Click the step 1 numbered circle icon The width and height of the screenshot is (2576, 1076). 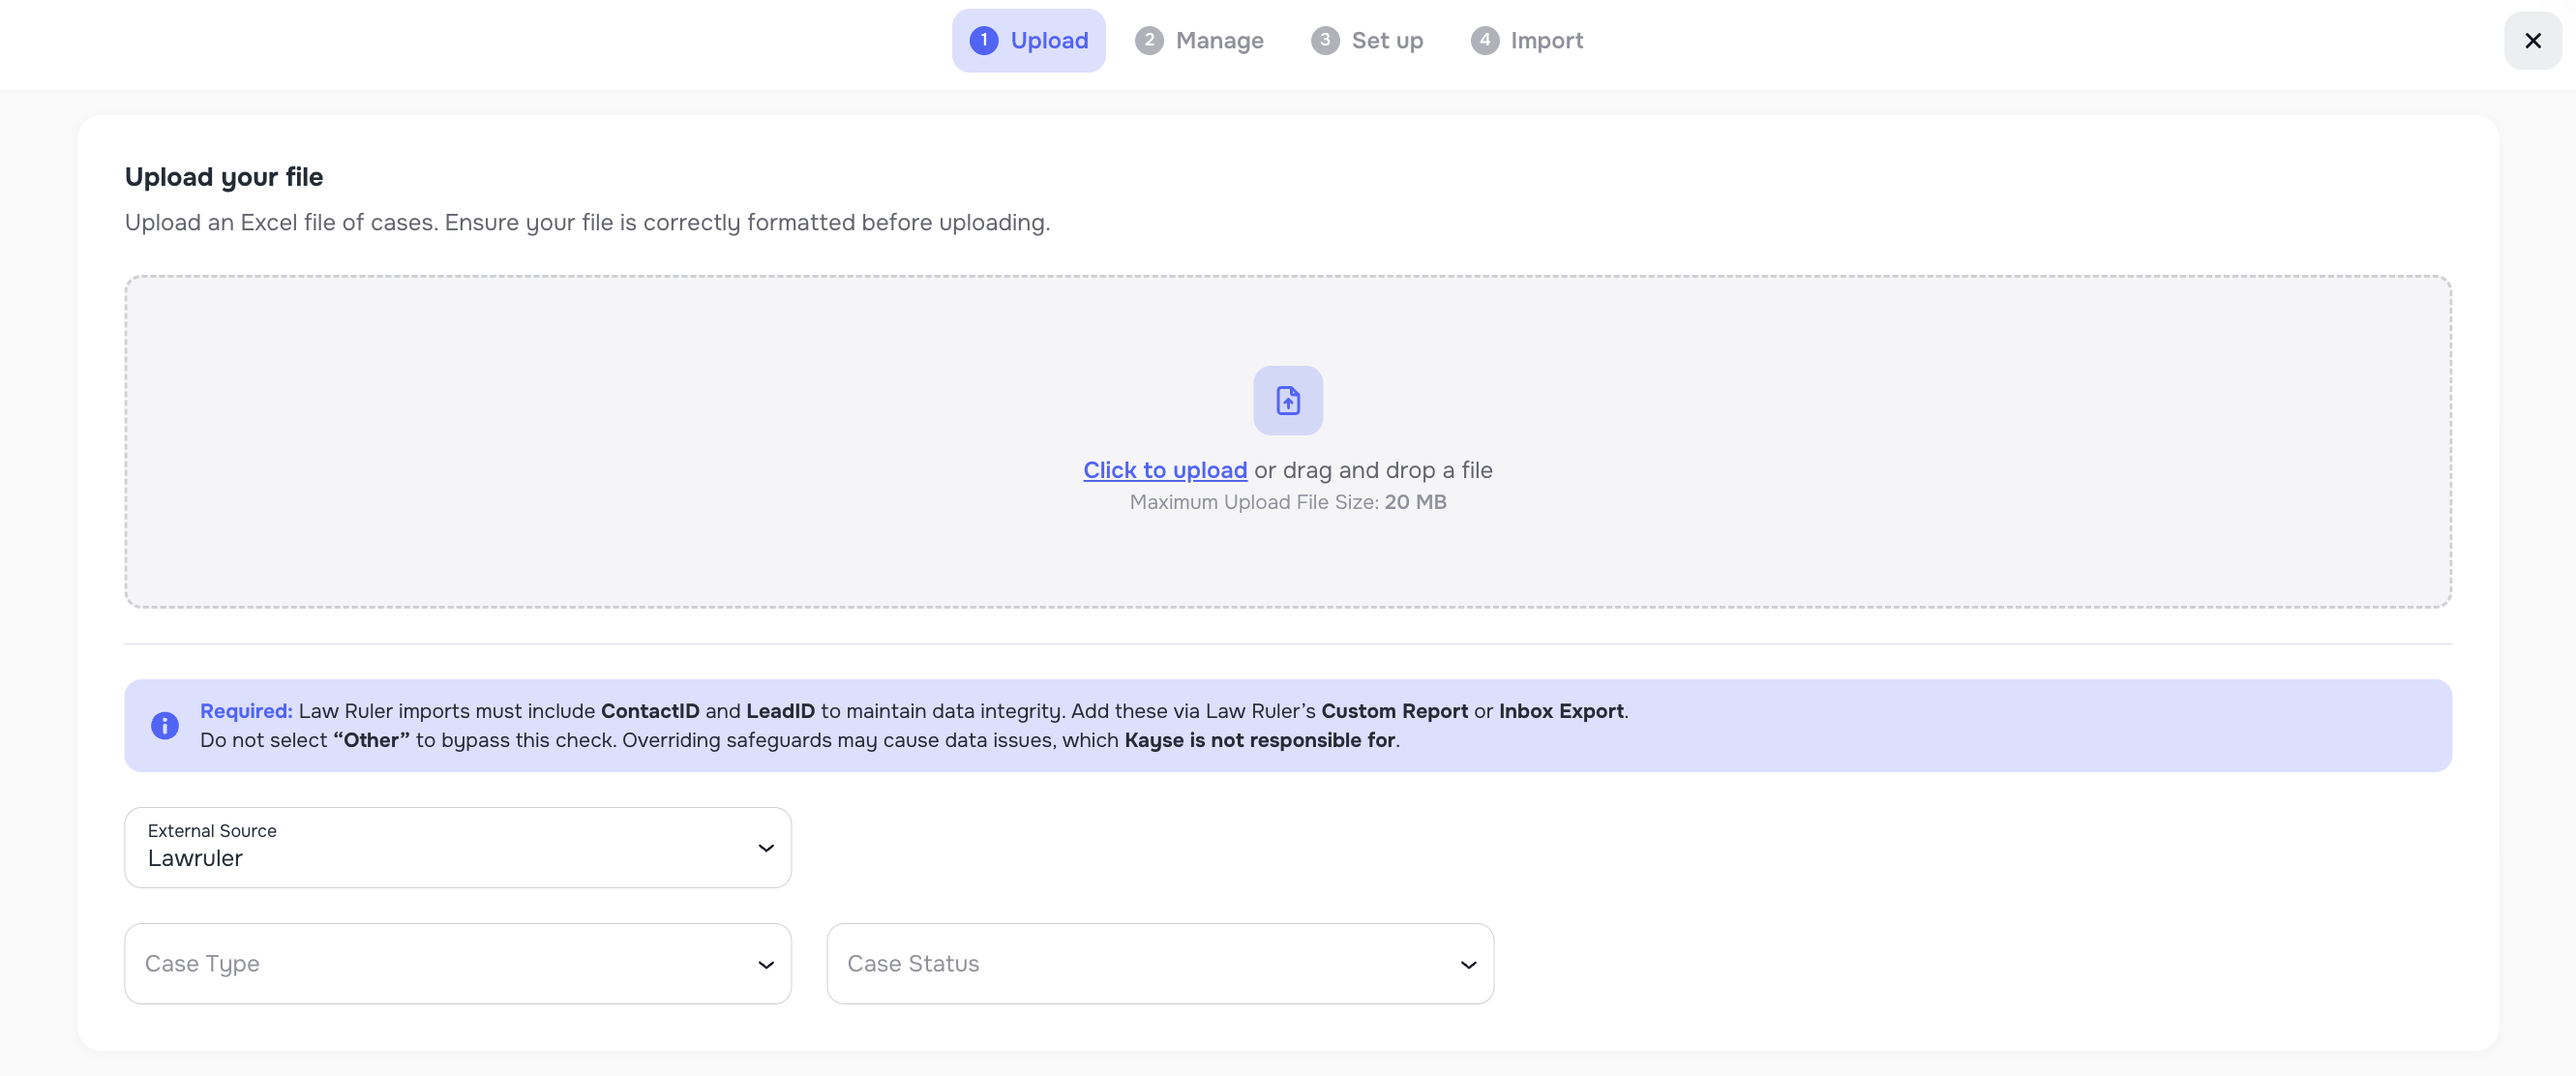click(x=983, y=40)
